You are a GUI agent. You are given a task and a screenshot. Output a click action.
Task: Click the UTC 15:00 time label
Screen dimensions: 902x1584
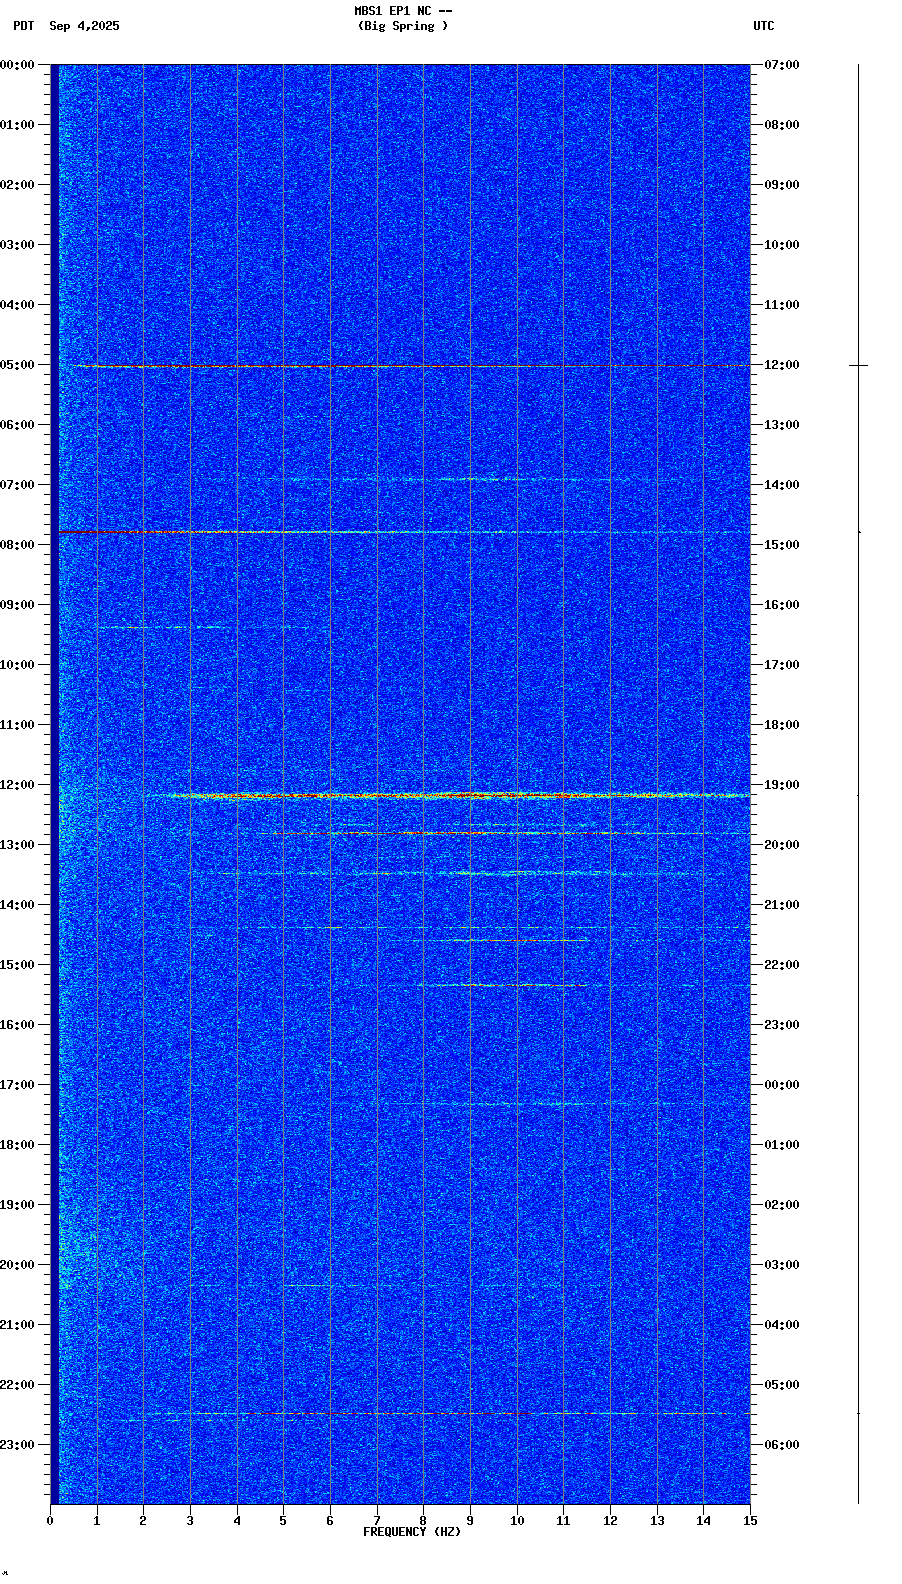(782, 545)
